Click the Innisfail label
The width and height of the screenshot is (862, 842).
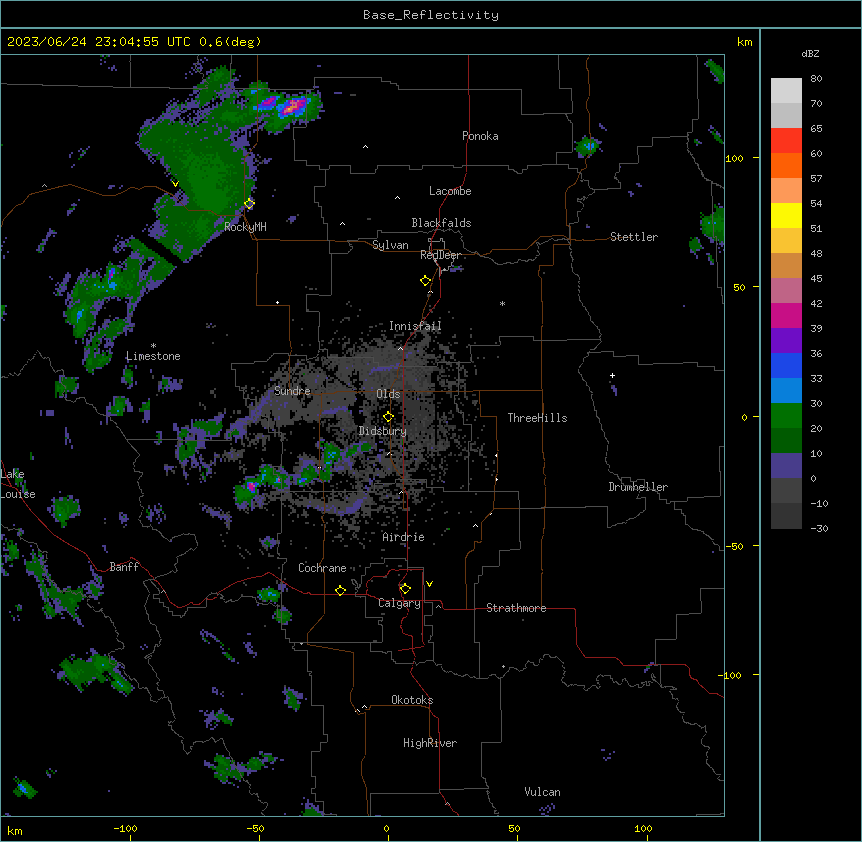415,326
